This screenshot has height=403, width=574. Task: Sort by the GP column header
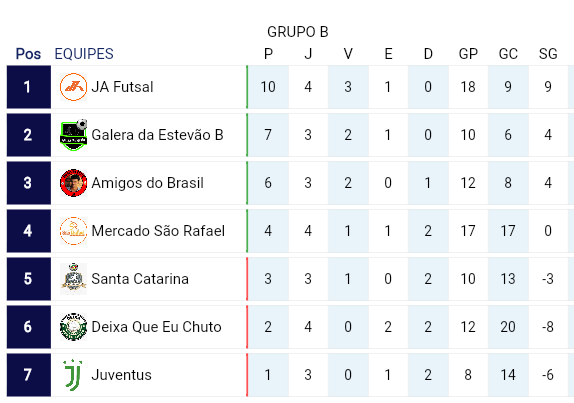click(x=468, y=54)
